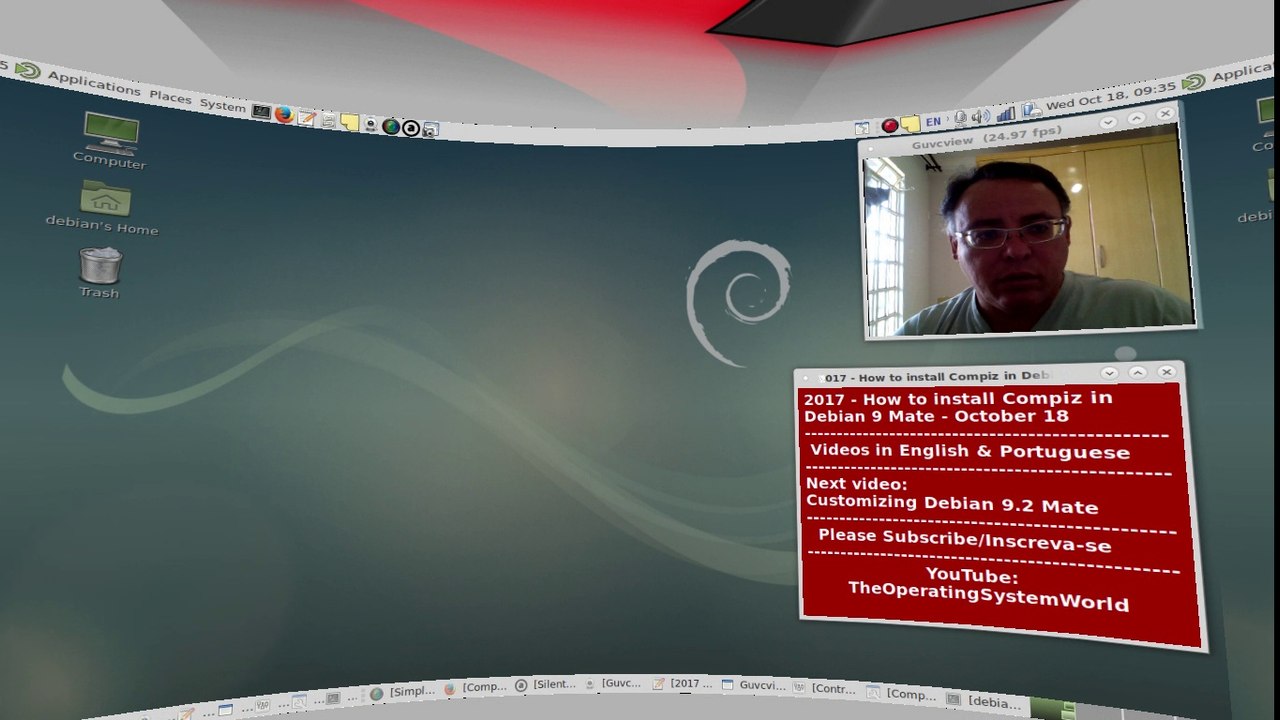The height and width of the screenshot is (720, 1280).
Task: Click chevron-down on the Compiz notes window
Action: point(1109,372)
